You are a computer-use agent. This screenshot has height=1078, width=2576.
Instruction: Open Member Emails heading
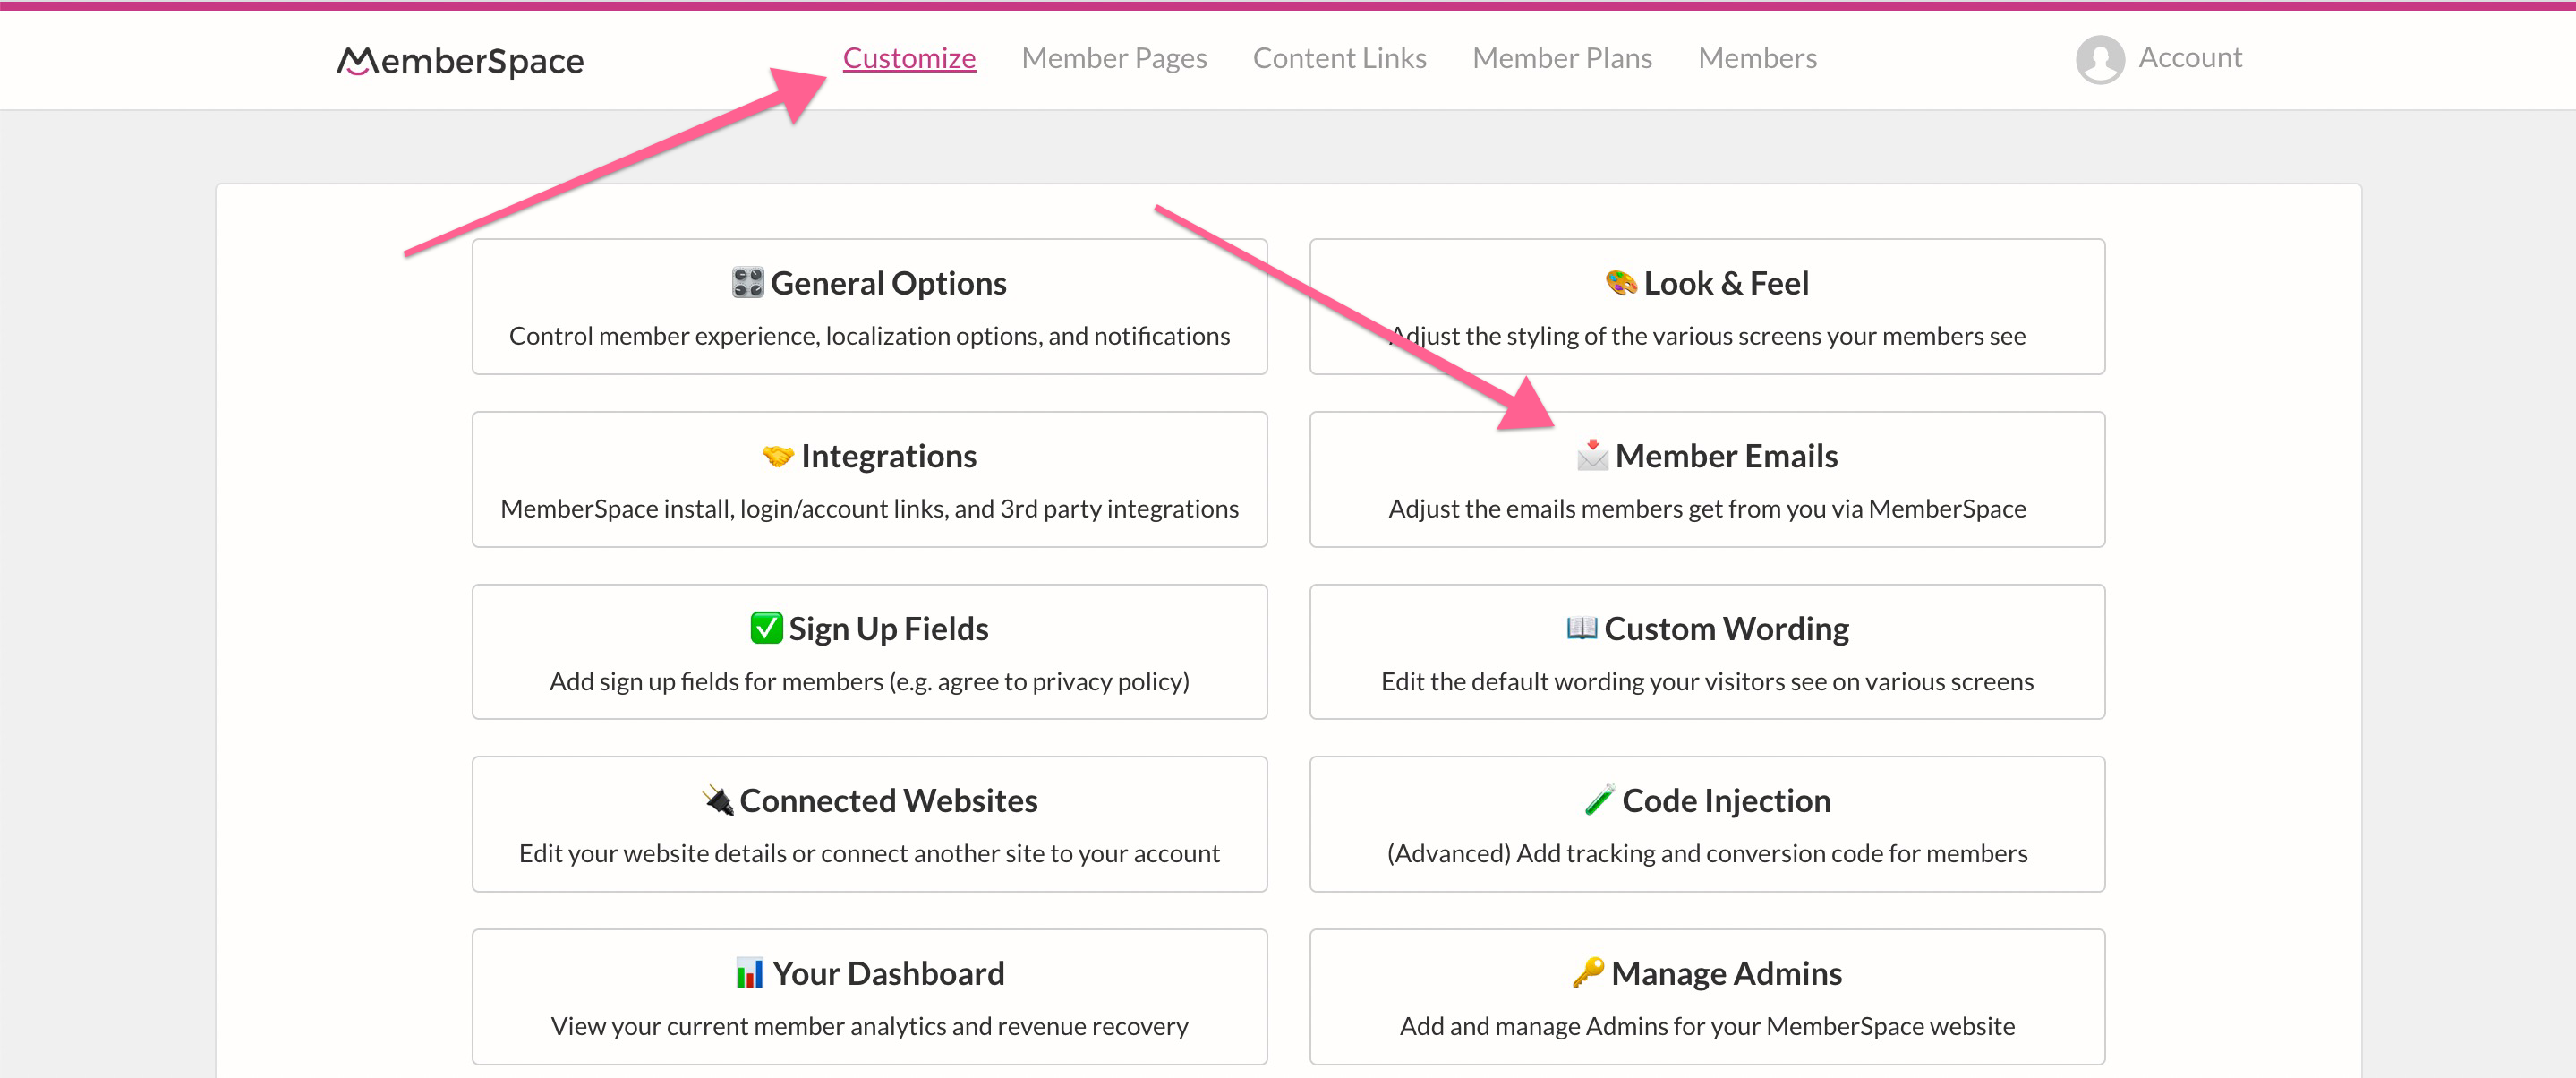tap(1726, 456)
